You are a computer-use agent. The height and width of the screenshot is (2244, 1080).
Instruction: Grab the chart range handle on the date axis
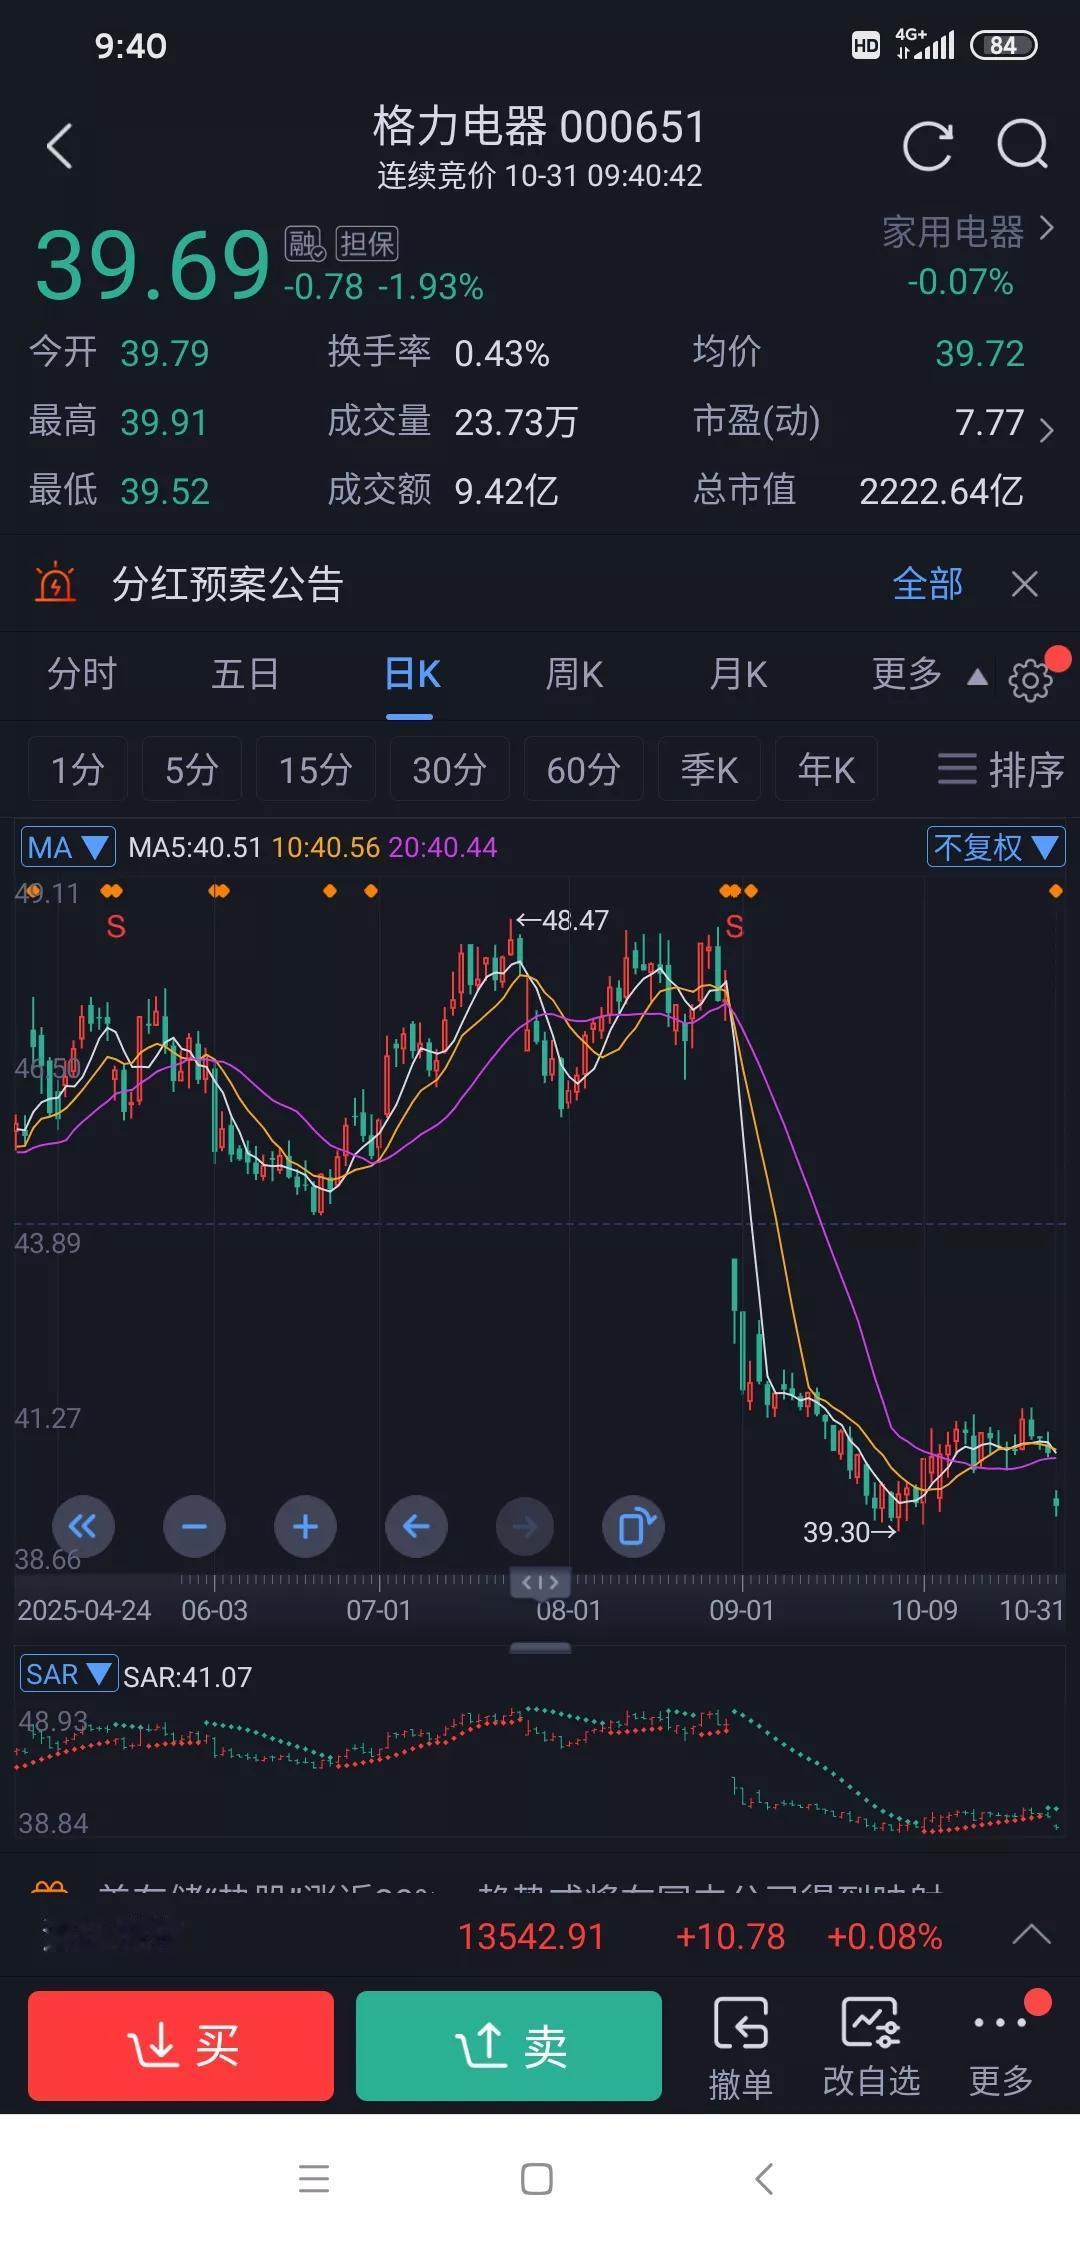tap(540, 1581)
